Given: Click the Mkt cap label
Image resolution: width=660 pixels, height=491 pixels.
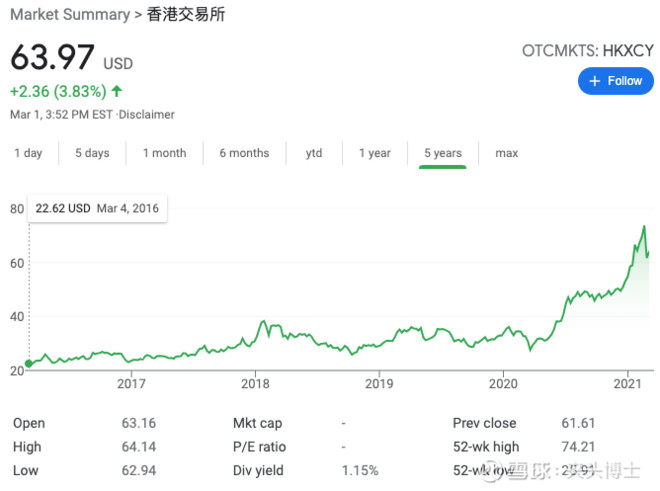Looking at the screenshot, I should pos(257,423).
